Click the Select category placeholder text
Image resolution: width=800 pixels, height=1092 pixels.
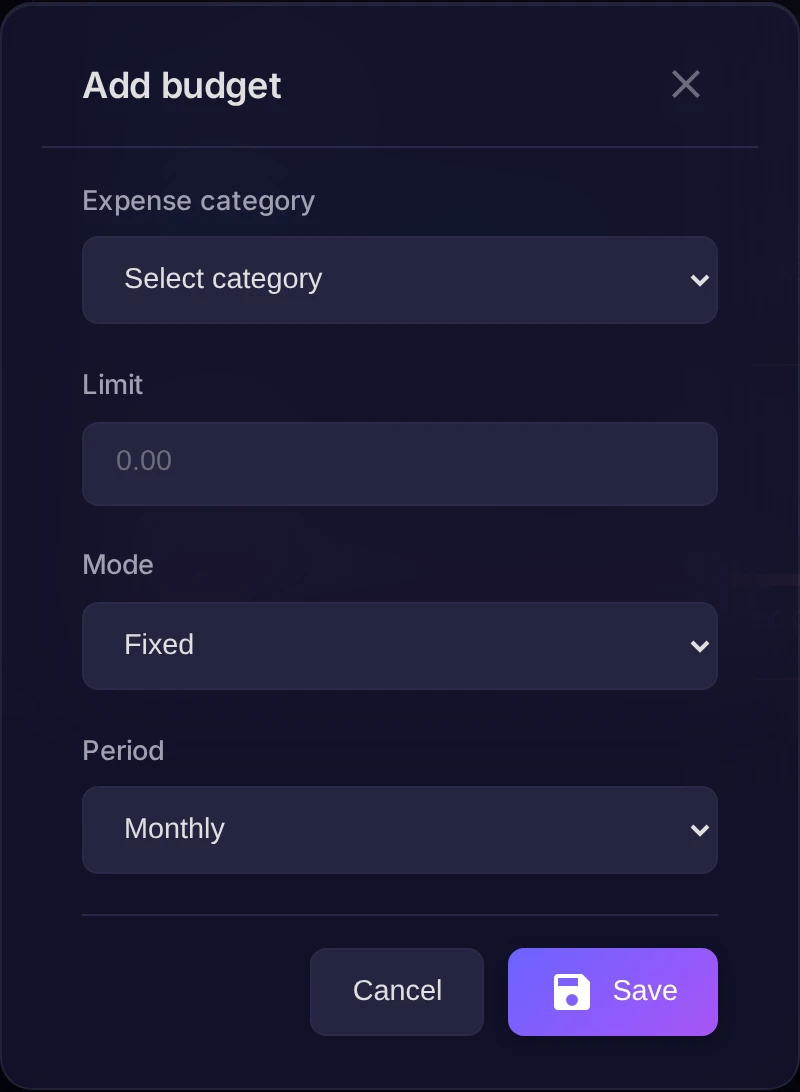pos(223,279)
